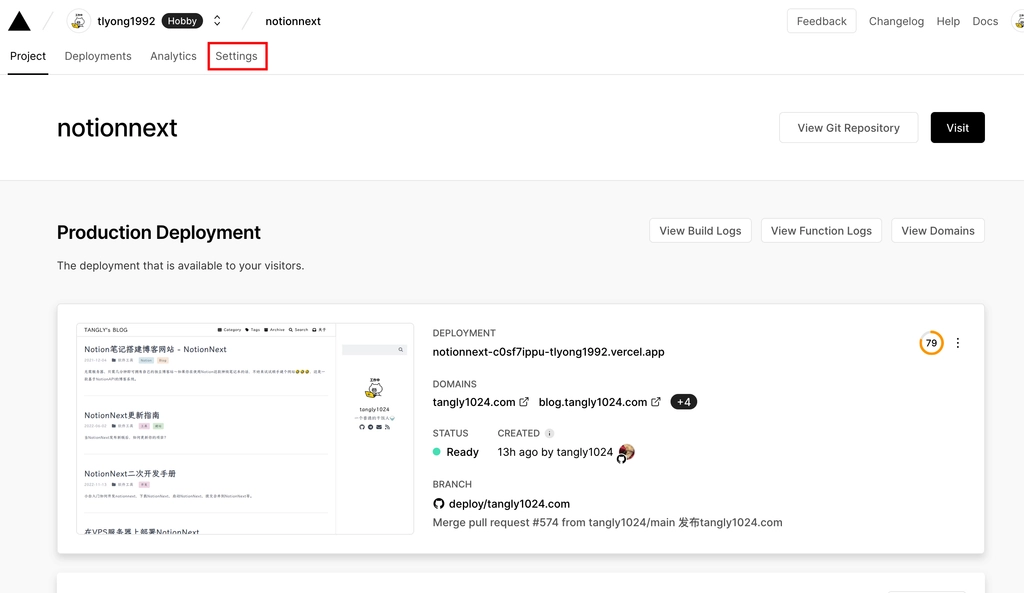Switch to the Settings tab

tap(236, 56)
